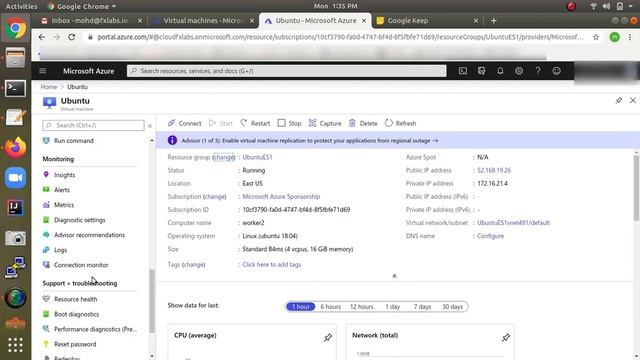
Task: Refresh the VM overview
Action: [400, 123]
